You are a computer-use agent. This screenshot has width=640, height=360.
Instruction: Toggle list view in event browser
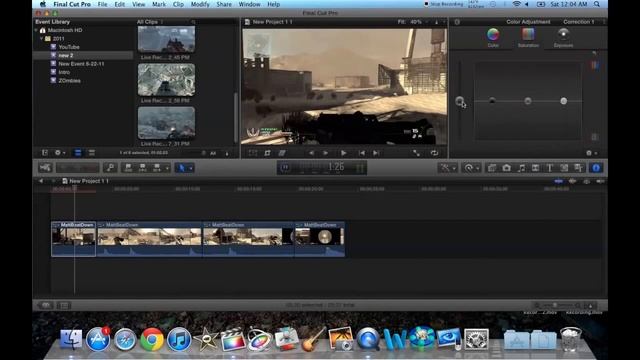[x=91, y=153]
